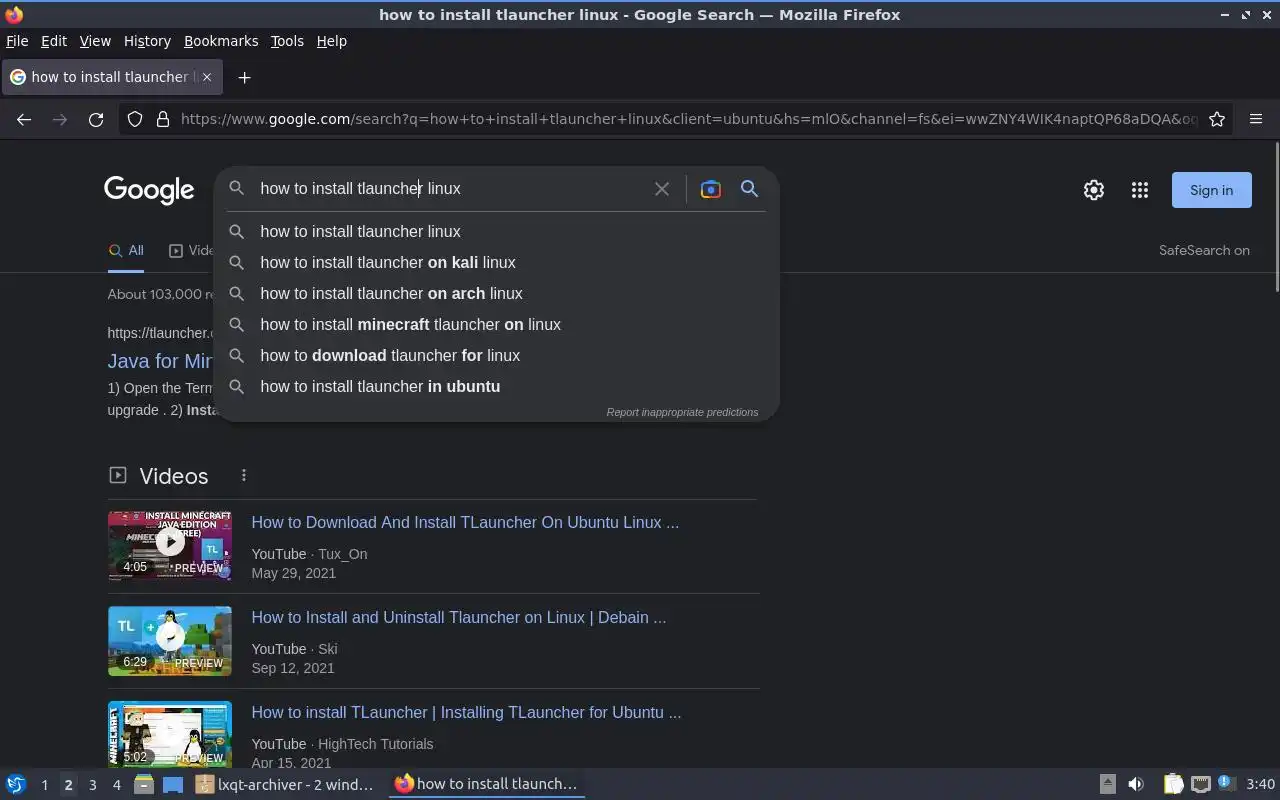
Task: Open Videos section three-dot options
Action: tap(243, 476)
